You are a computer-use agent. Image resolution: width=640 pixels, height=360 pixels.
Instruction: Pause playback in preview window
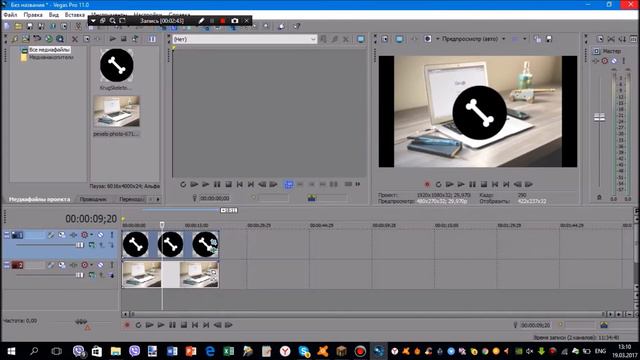472,184
